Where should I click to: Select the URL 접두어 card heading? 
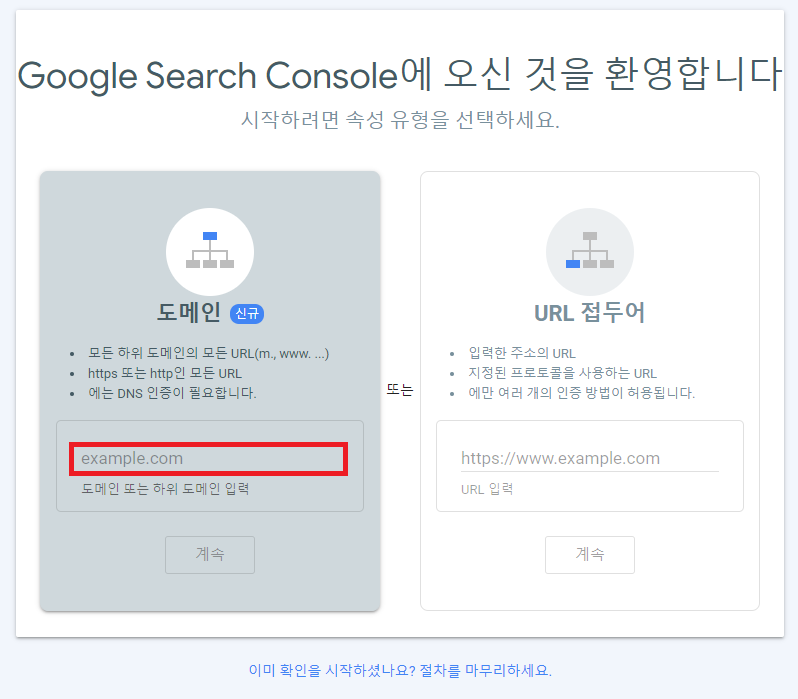point(590,313)
